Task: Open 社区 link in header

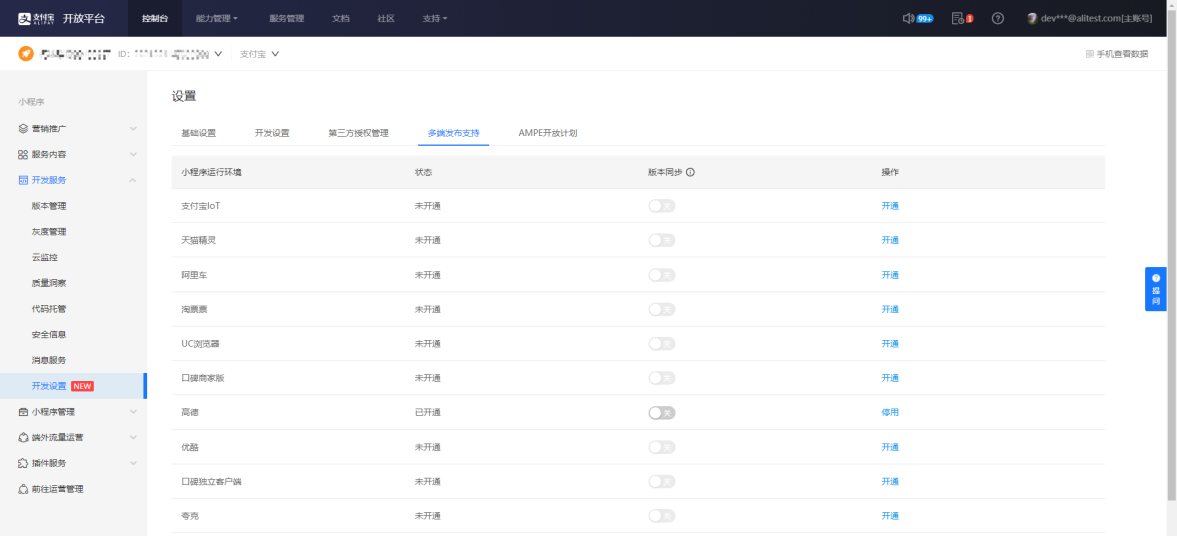Action: point(386,18)
